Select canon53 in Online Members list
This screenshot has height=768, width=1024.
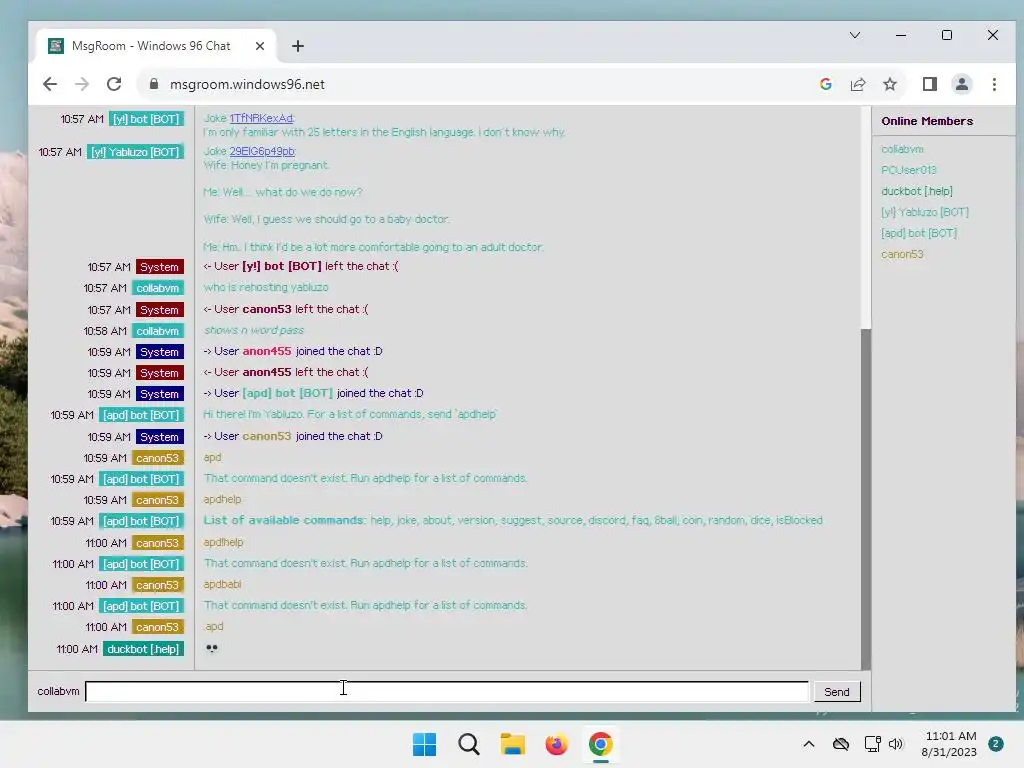[902, 254]
